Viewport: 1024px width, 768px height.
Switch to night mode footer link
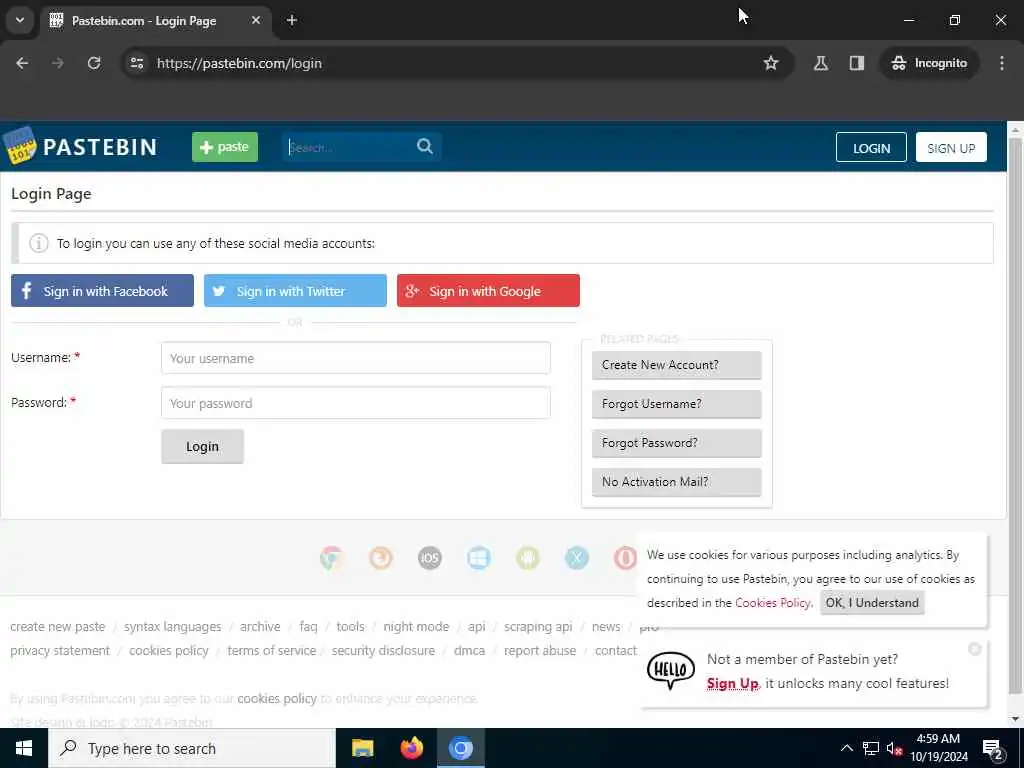click(x=416, y=626)
